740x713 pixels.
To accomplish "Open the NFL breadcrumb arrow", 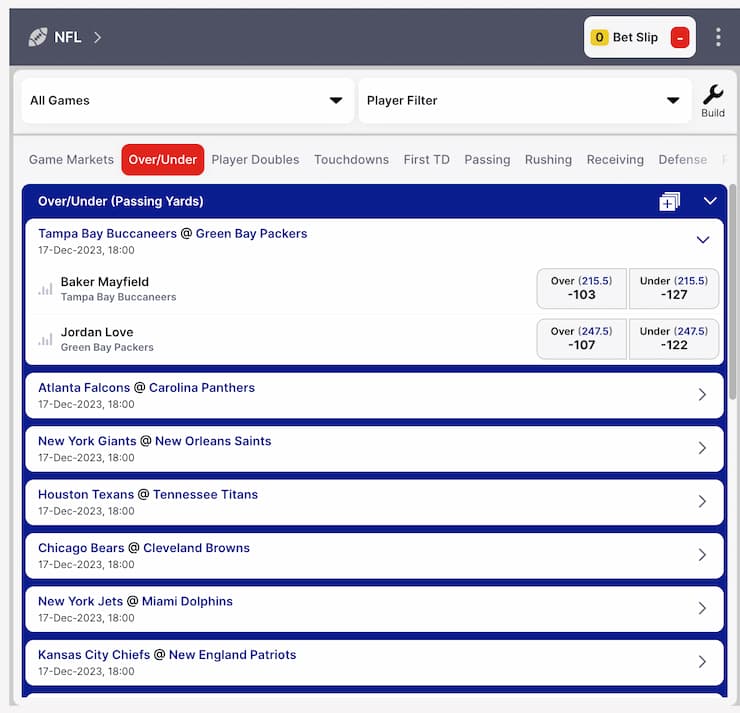I will pos(97,37).
